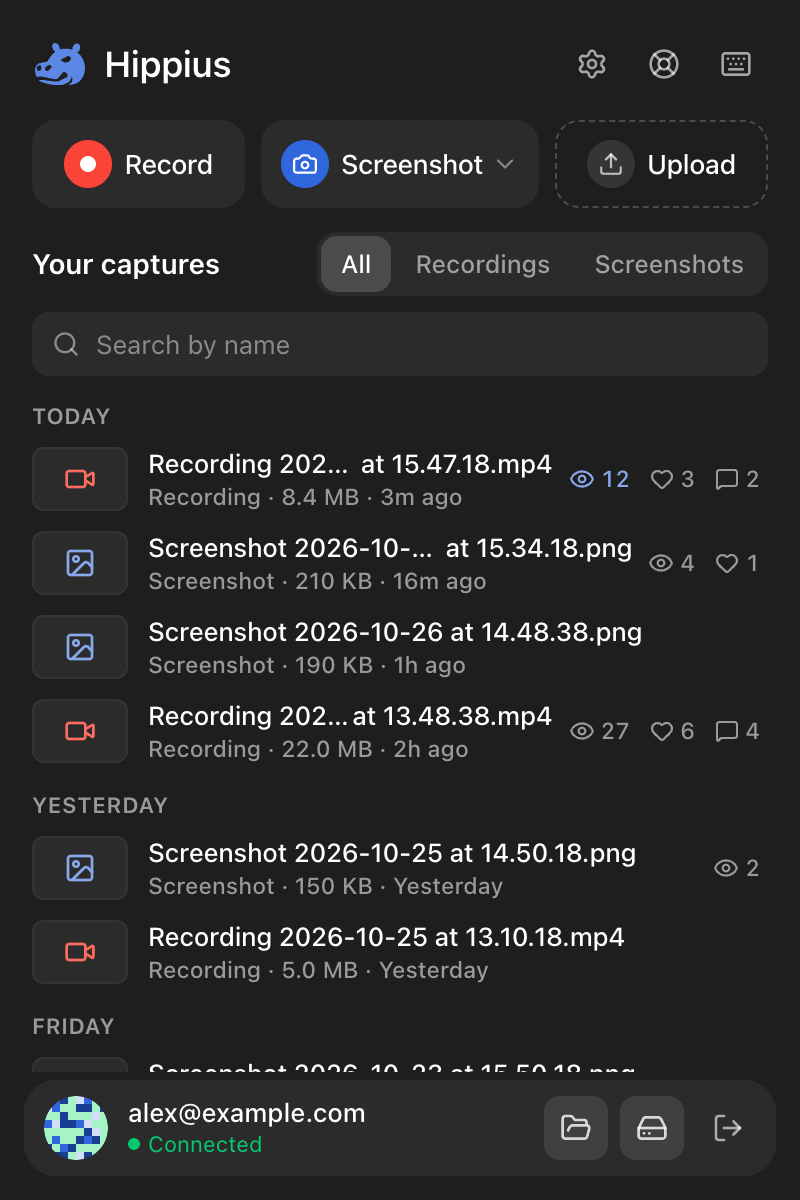Open keyboard shortcuts icon
The width and height of the screenshot is (800, 1200).
(736, 64)
